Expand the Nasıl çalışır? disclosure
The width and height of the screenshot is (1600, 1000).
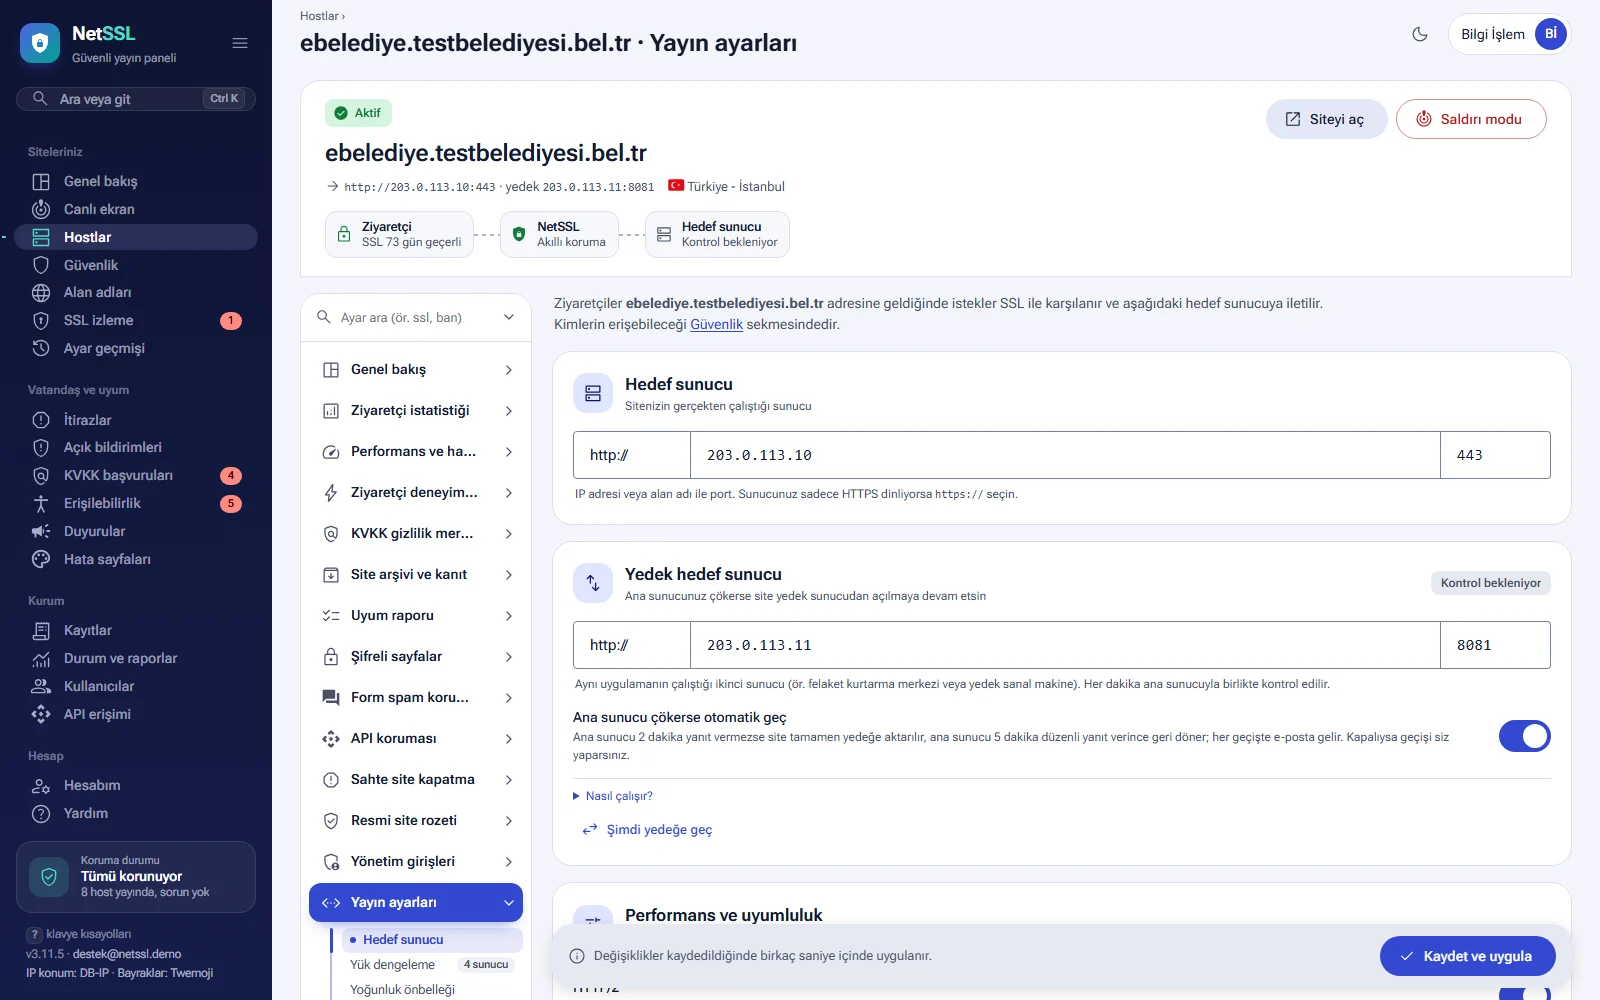pyautogui.click(x=613, y=796)
